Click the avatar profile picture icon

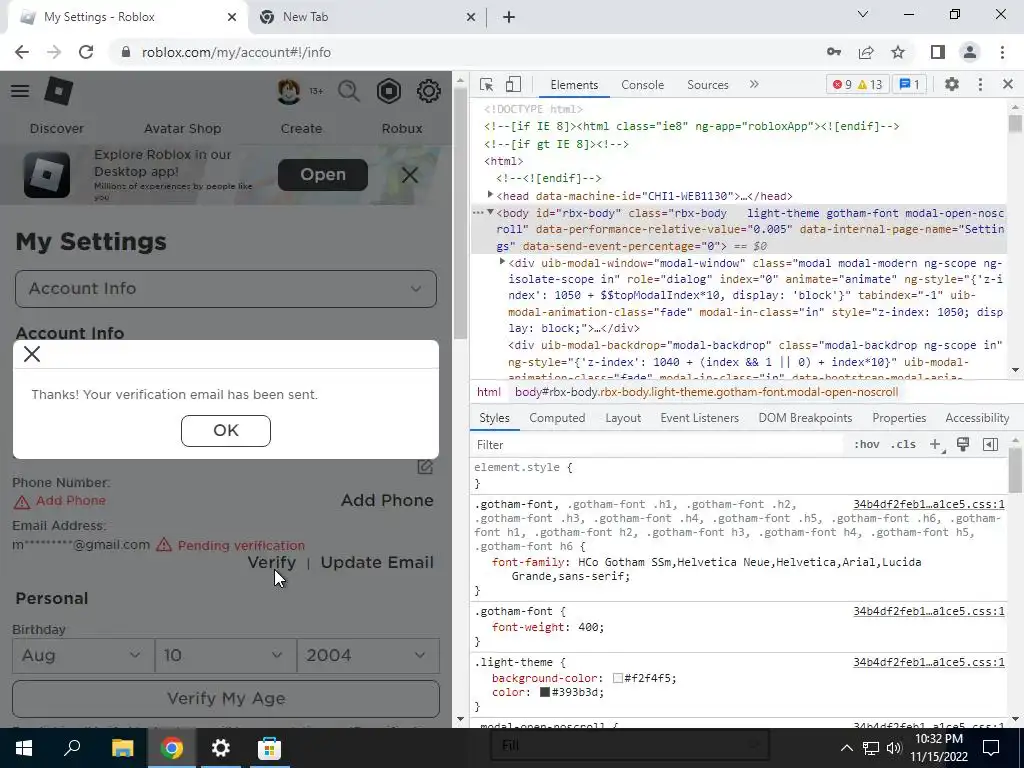[289, 91]
